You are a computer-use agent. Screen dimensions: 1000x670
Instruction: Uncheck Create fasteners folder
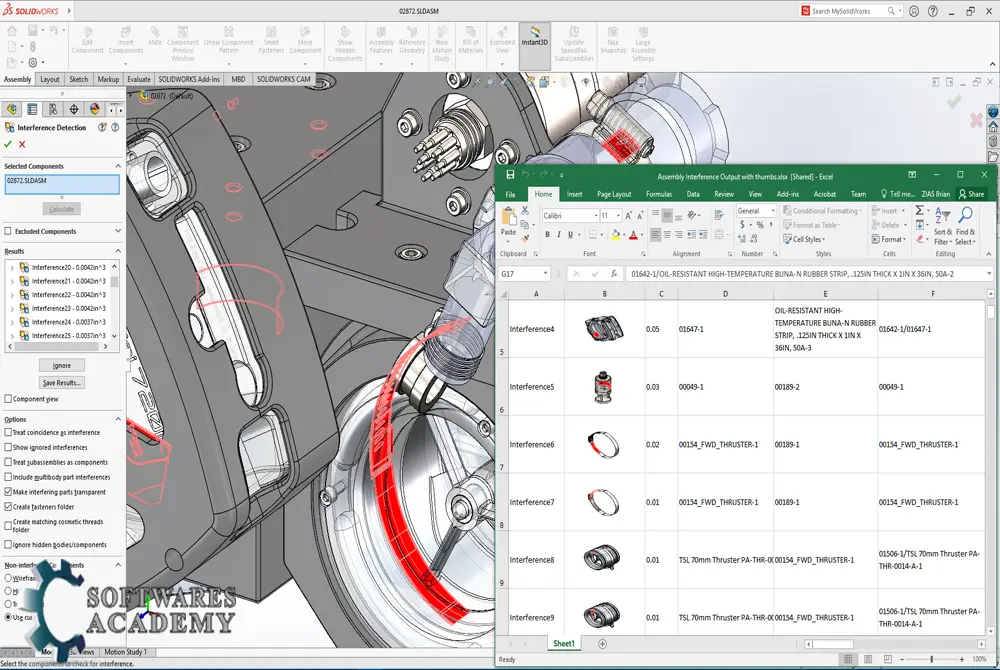pos(8,507)
